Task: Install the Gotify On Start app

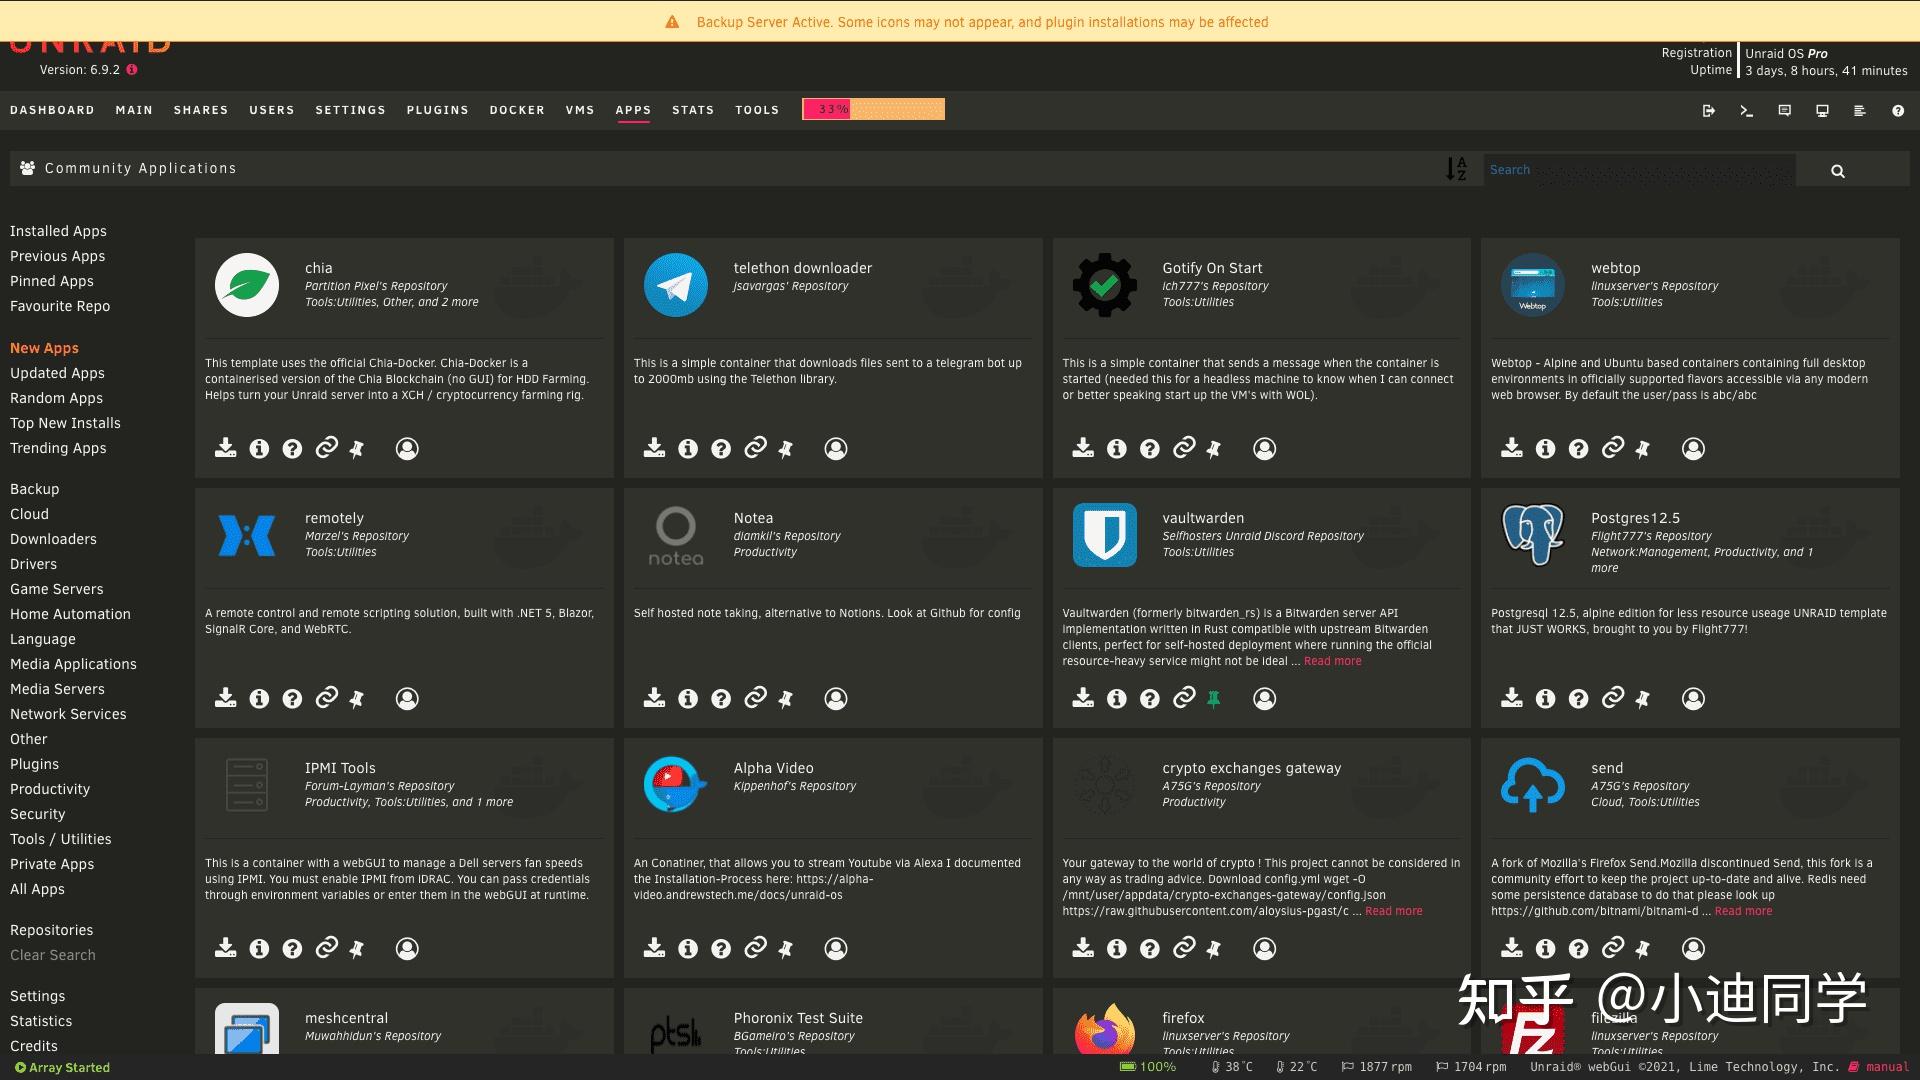Action: pyautogui.click(x=1083, y=448)
